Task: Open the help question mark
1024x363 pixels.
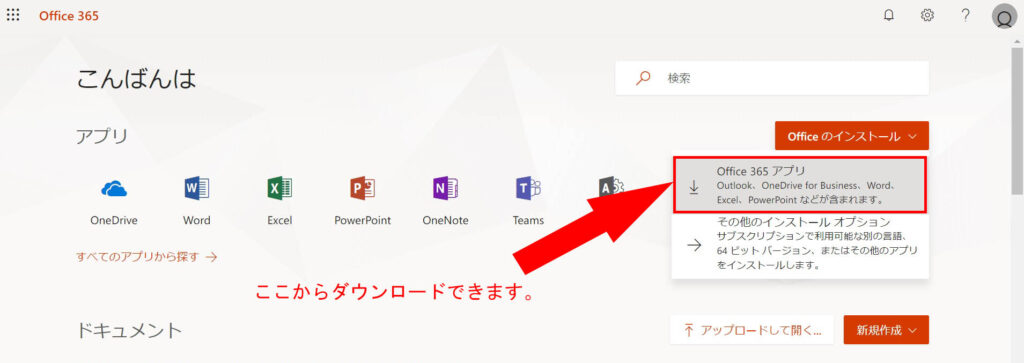Action: (965, 15)
